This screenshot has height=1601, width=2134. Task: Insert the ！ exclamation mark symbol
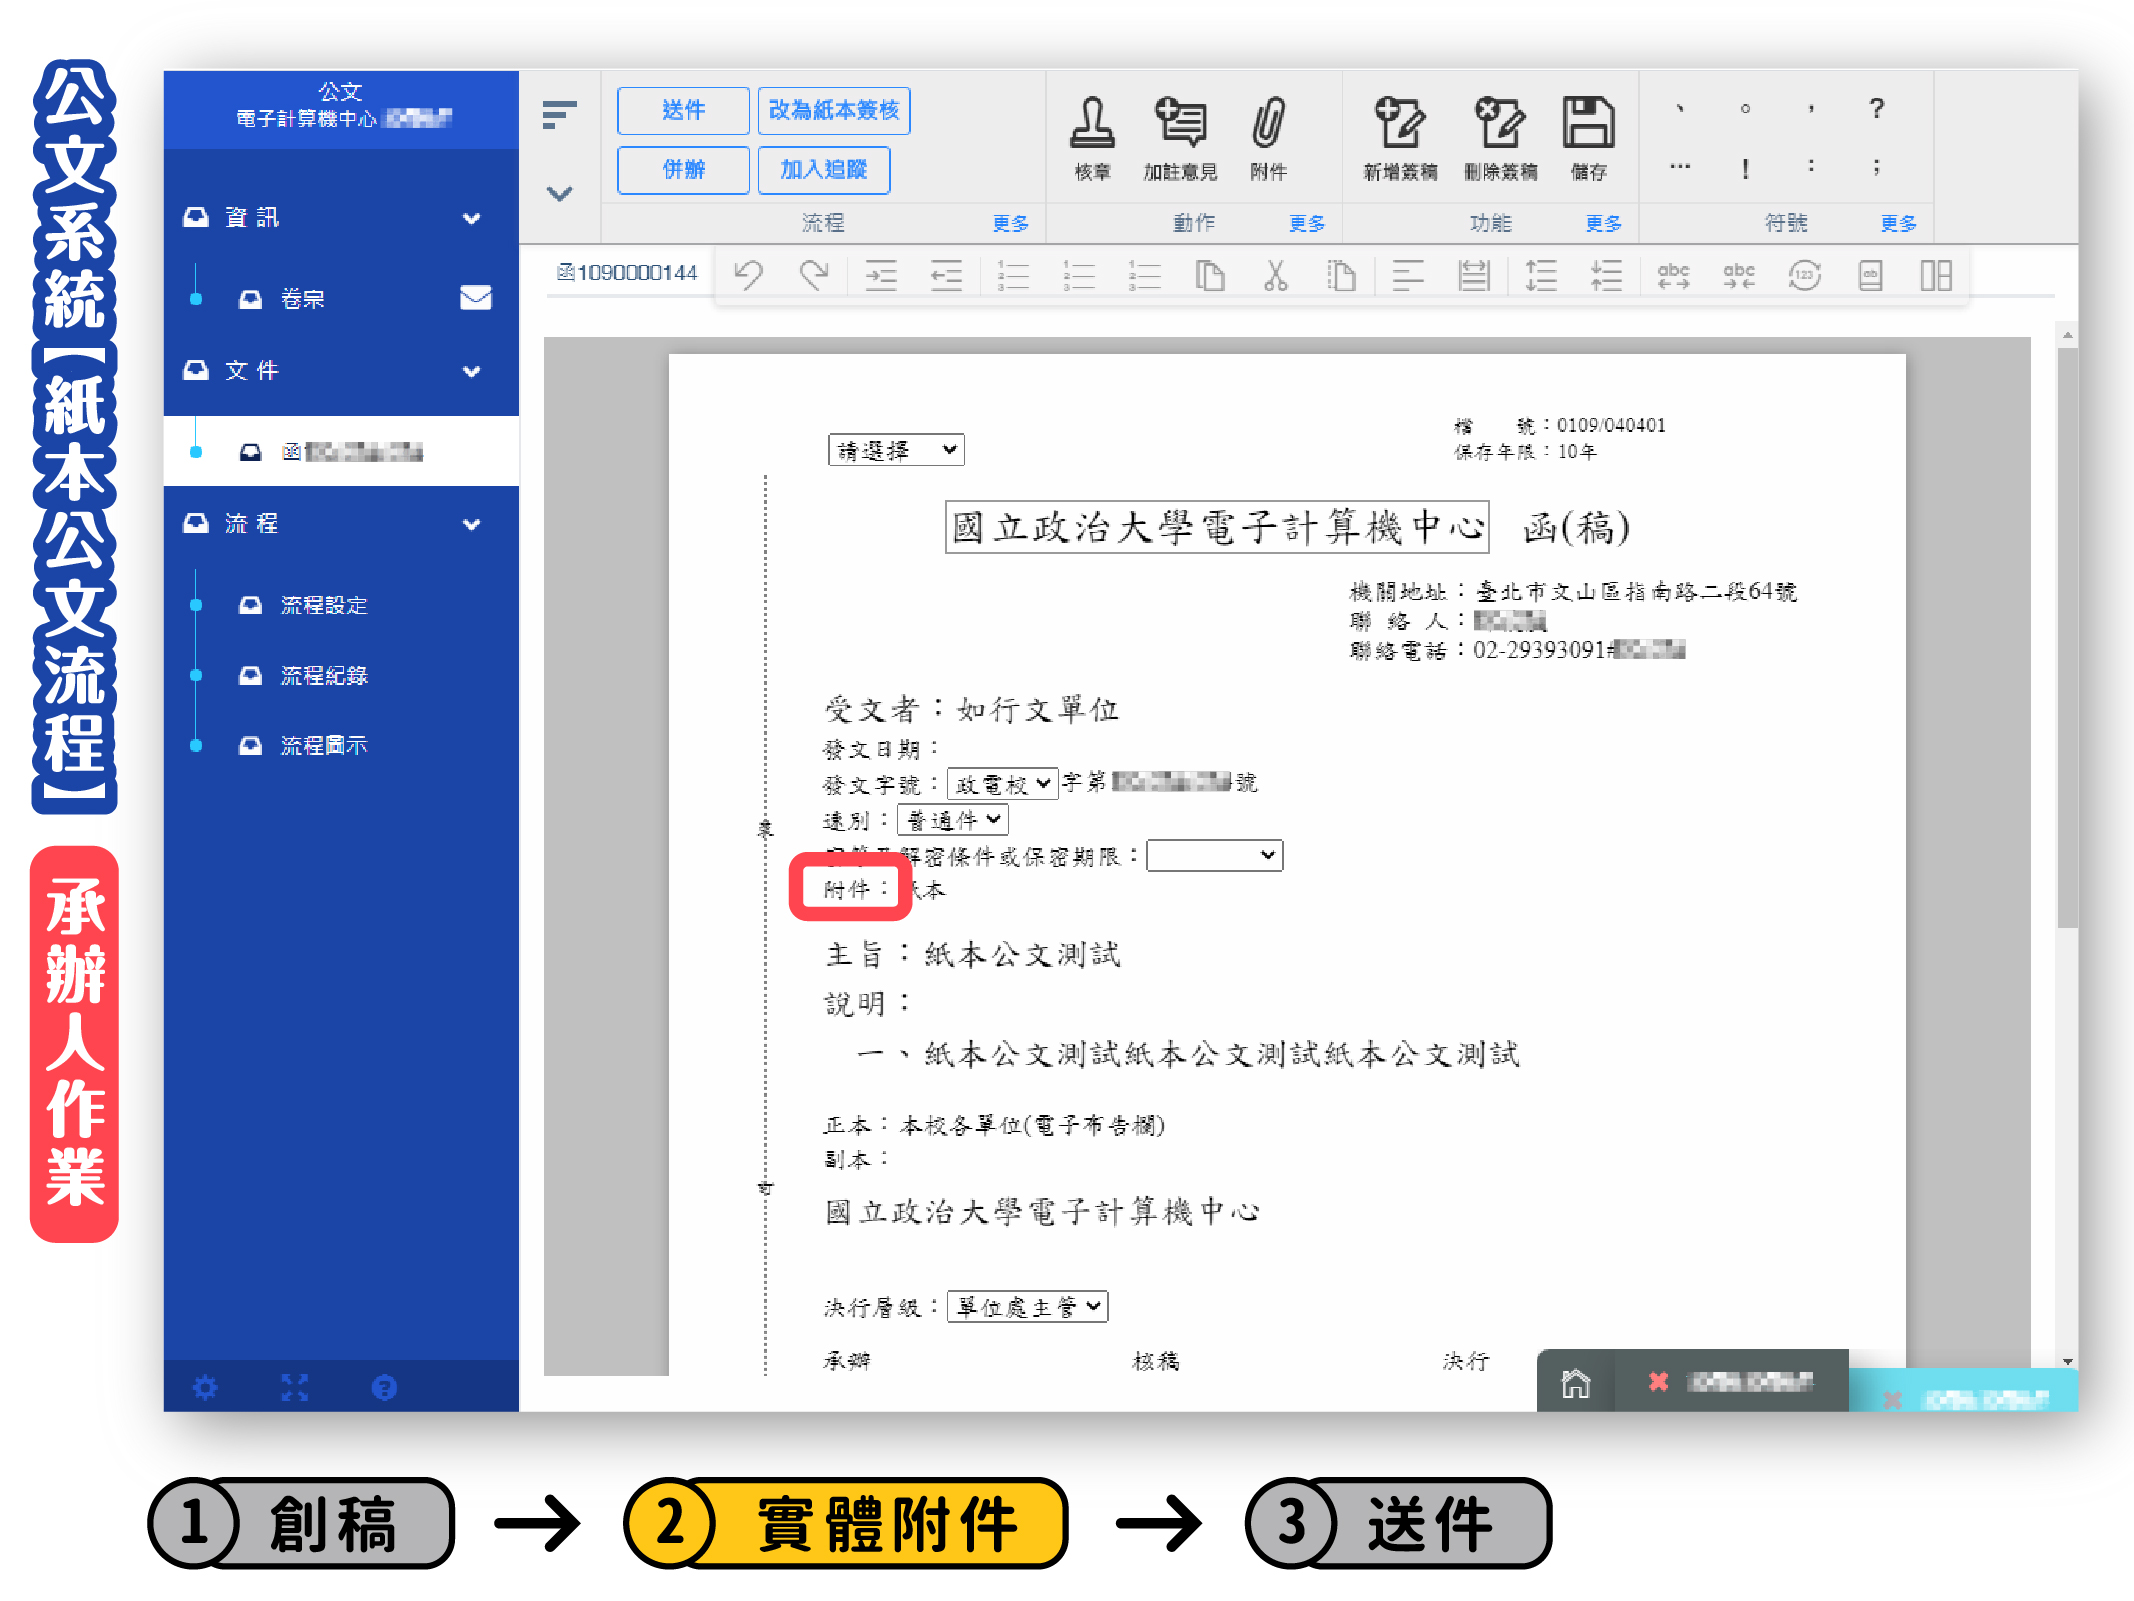point(1745,167)
